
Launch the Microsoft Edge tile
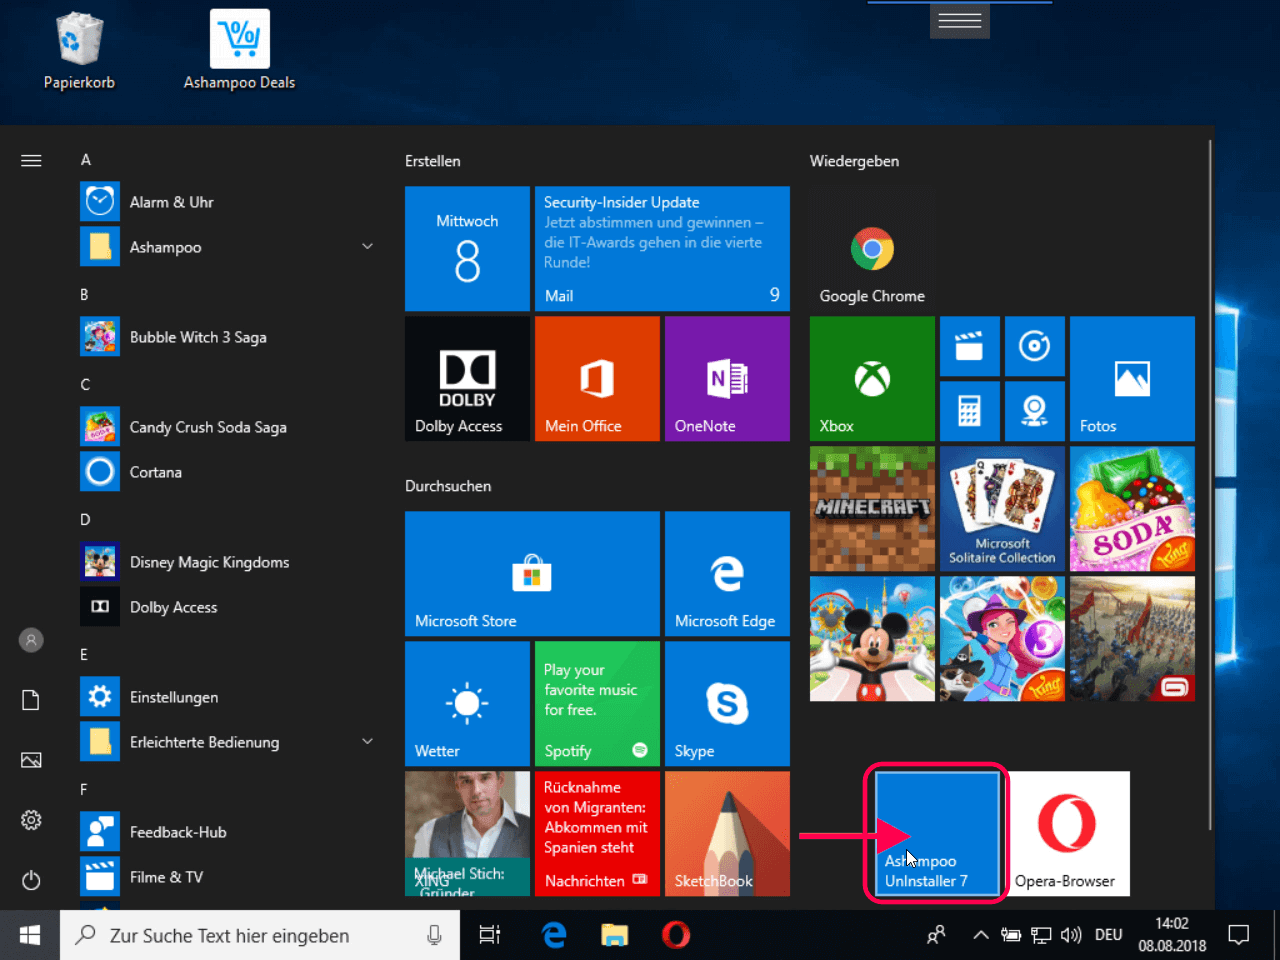727,574
